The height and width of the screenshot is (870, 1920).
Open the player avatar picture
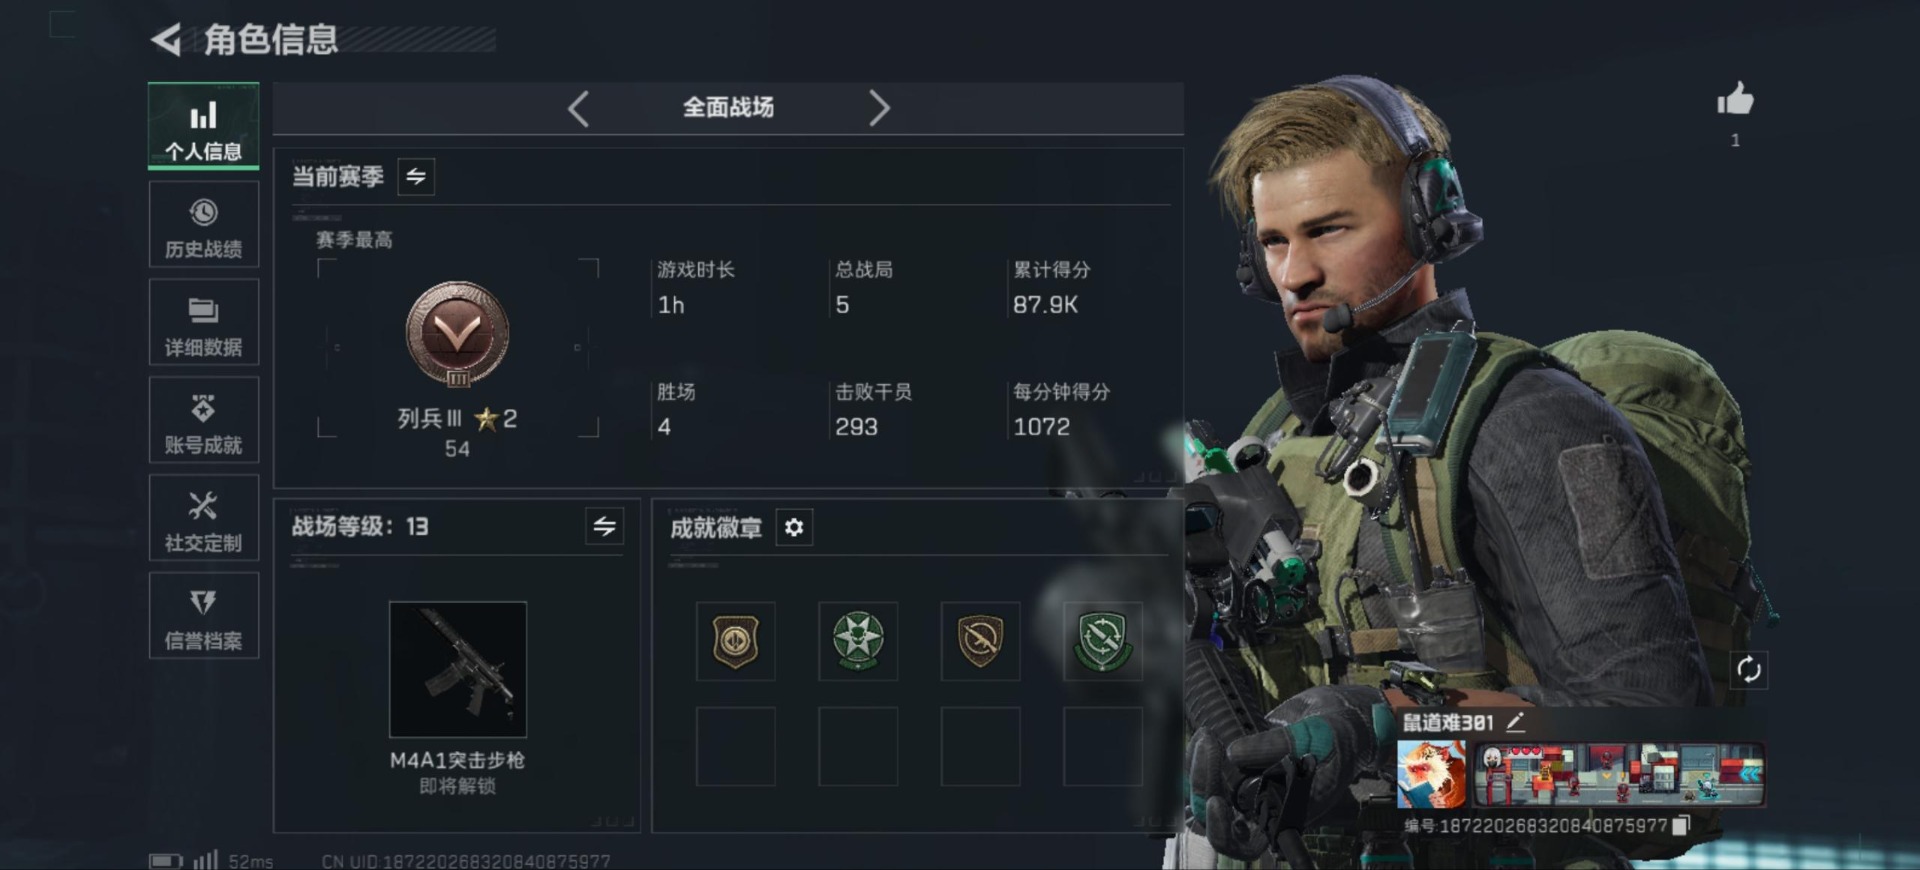tap(1431, 774)
